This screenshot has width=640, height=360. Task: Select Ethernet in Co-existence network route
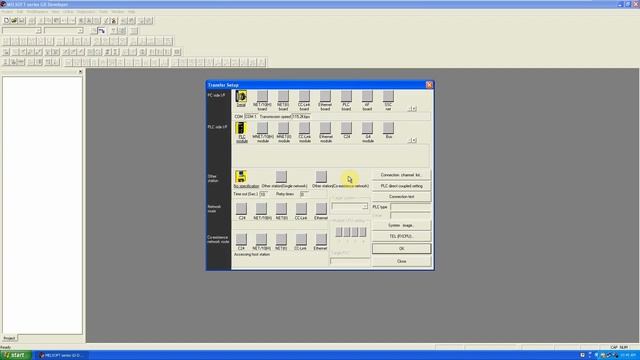click(321, 240)
